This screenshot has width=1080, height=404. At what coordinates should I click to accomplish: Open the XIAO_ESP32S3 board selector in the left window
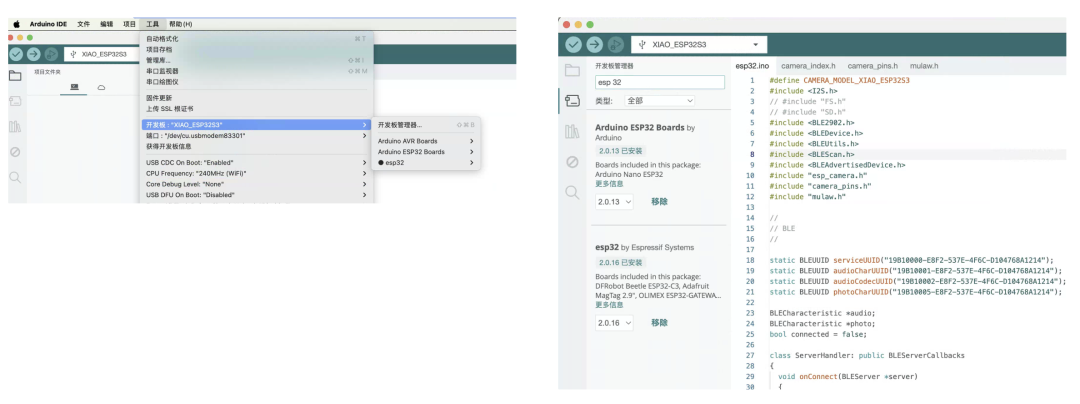click(101, 54)
